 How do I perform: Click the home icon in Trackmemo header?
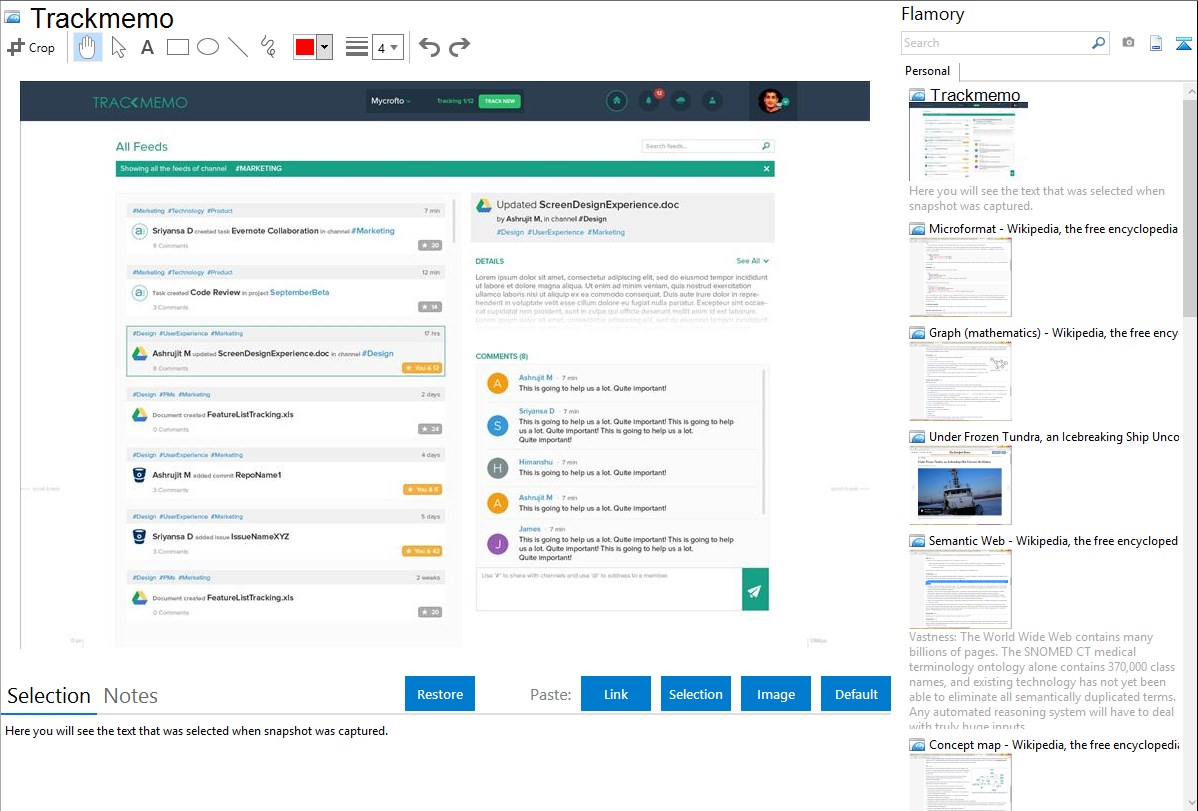tap(617, 101)
